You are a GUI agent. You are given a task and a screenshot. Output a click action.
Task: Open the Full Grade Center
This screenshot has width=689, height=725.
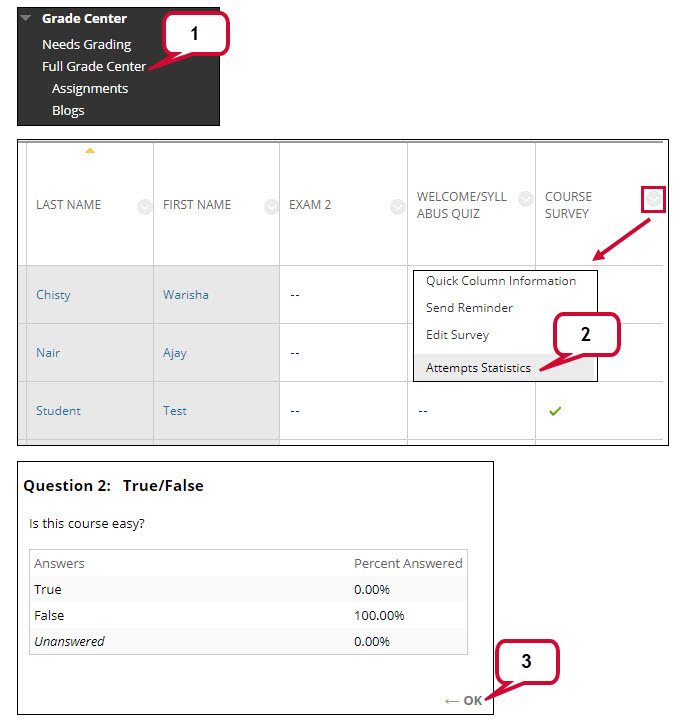point(93,66)
